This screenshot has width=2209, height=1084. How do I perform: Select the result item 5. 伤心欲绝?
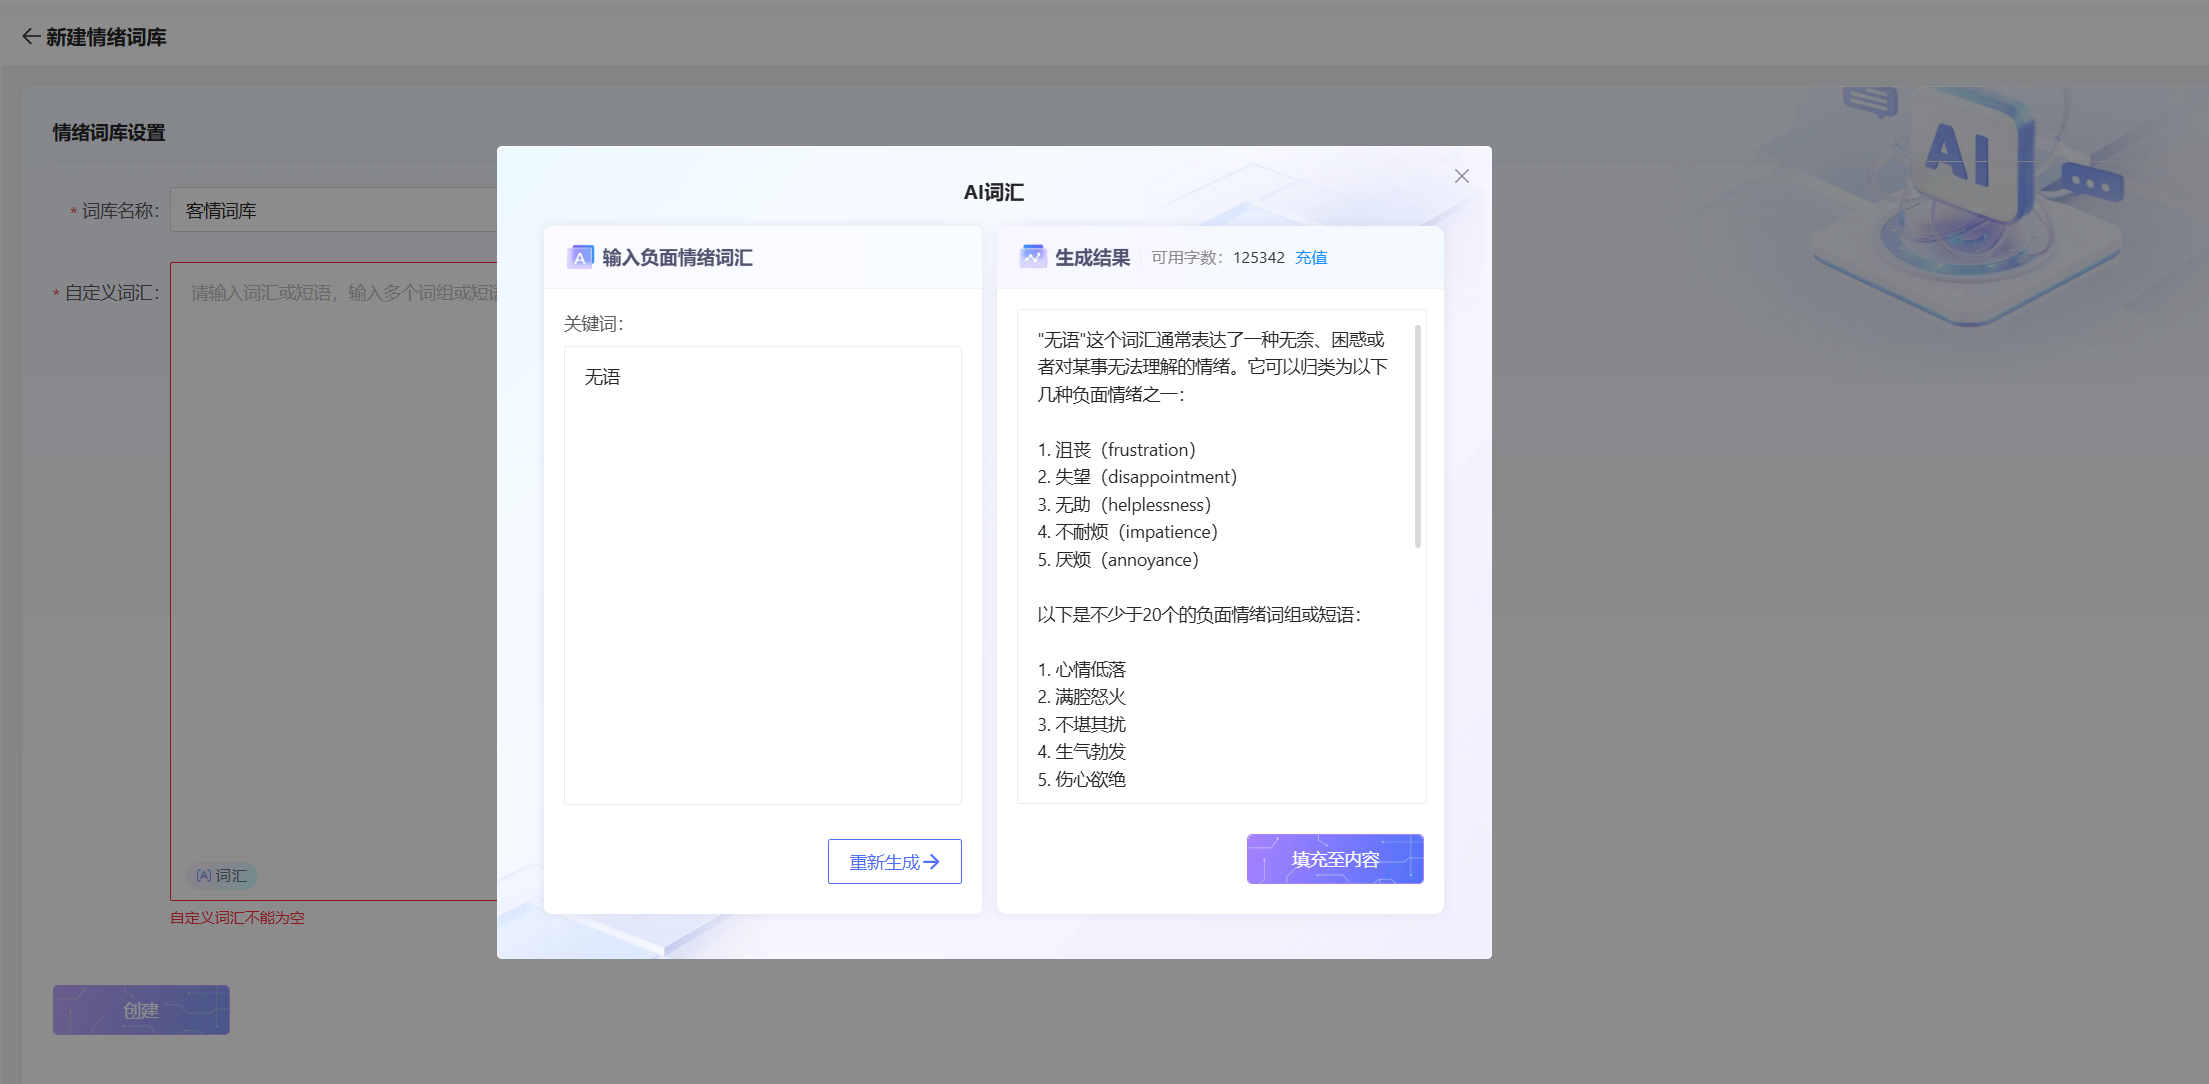point(1082,779)
